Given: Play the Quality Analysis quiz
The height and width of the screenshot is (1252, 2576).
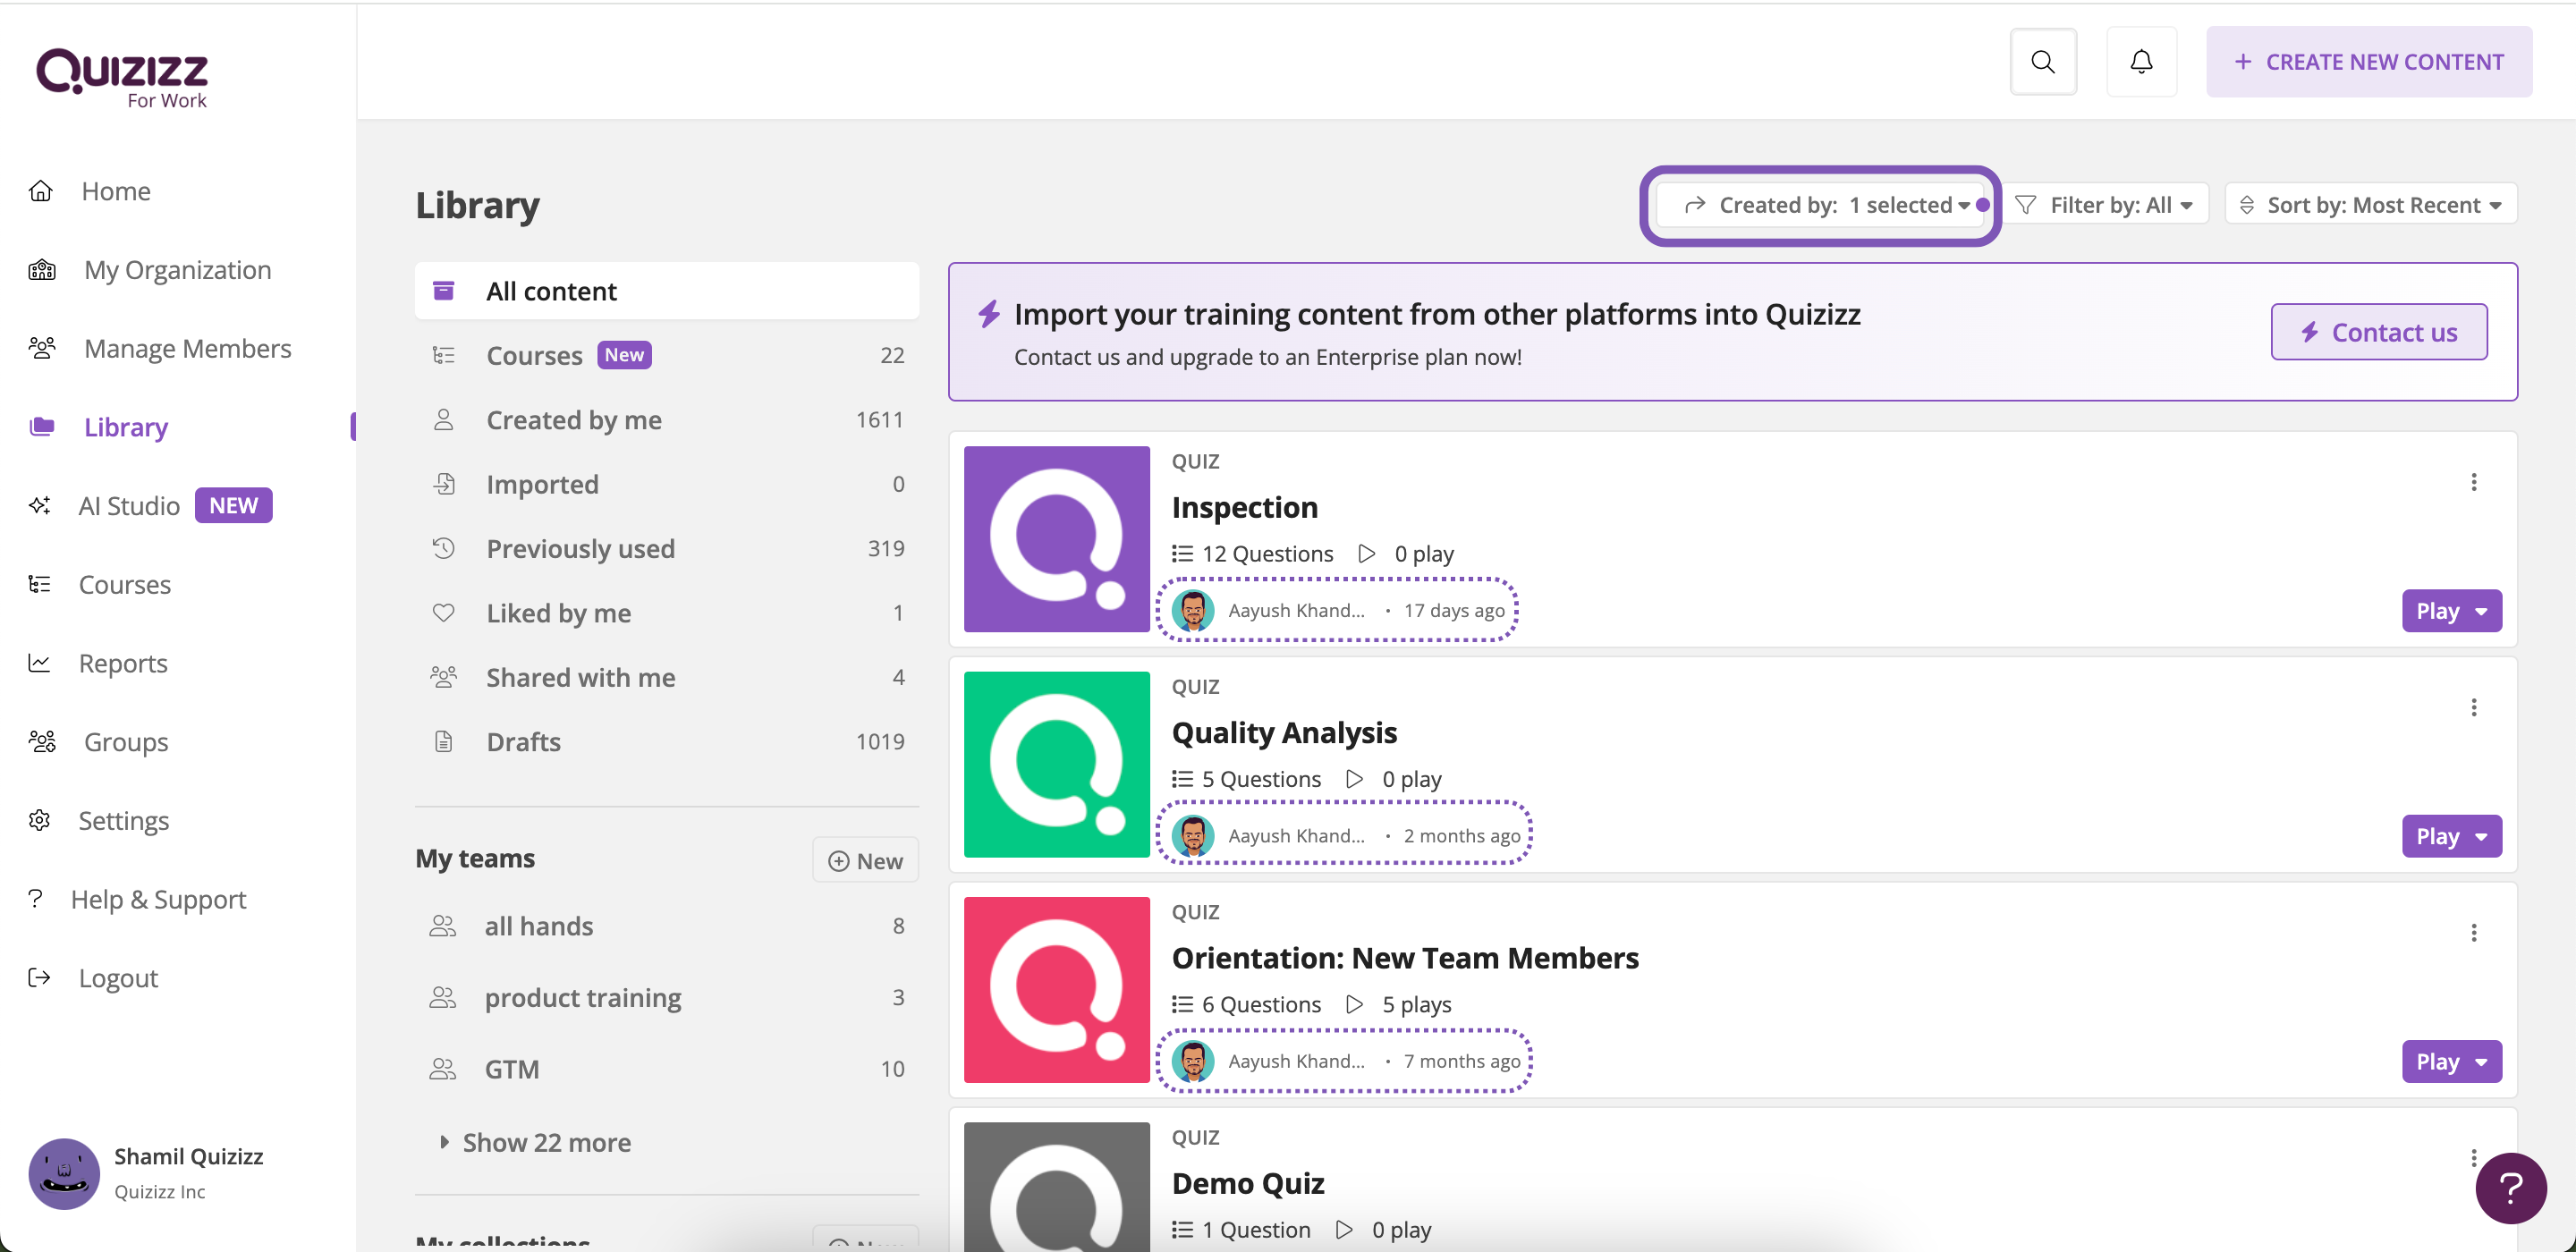Looking at the screenshot, I should pyautogui.click(x=2451, y=835).
